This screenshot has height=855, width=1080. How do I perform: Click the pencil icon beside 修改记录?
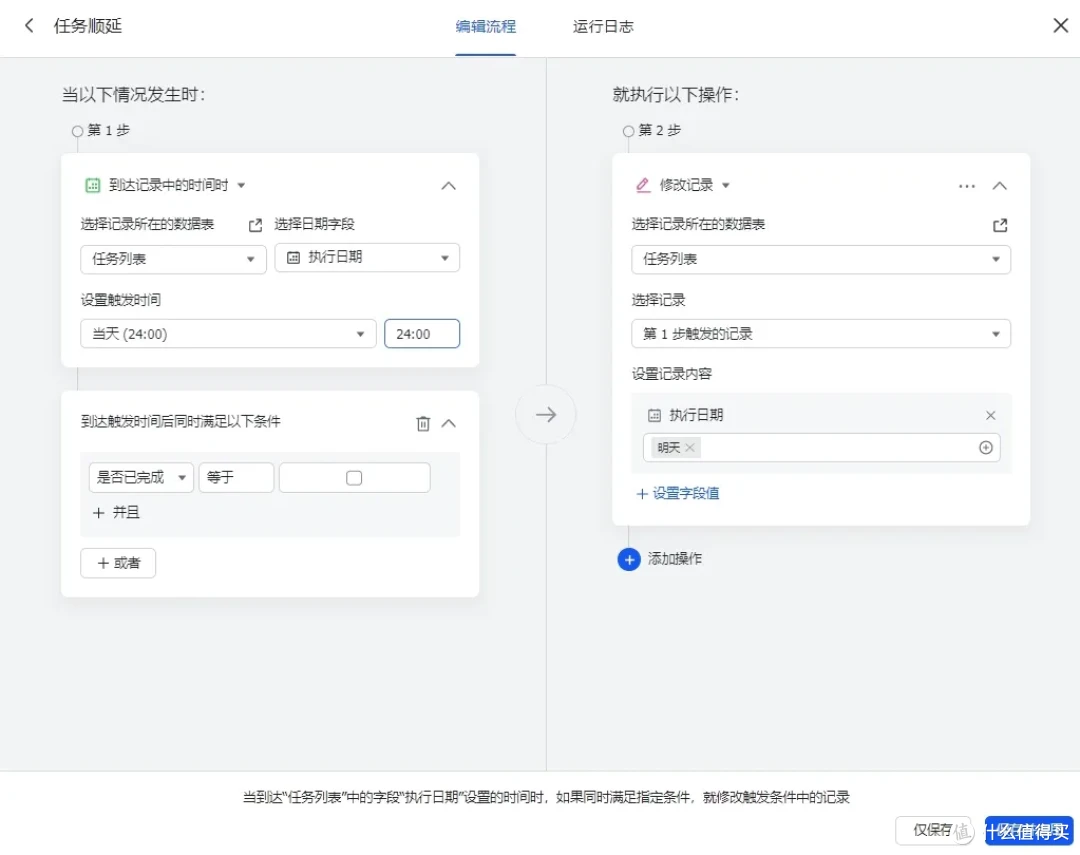[x=643, y=185]
